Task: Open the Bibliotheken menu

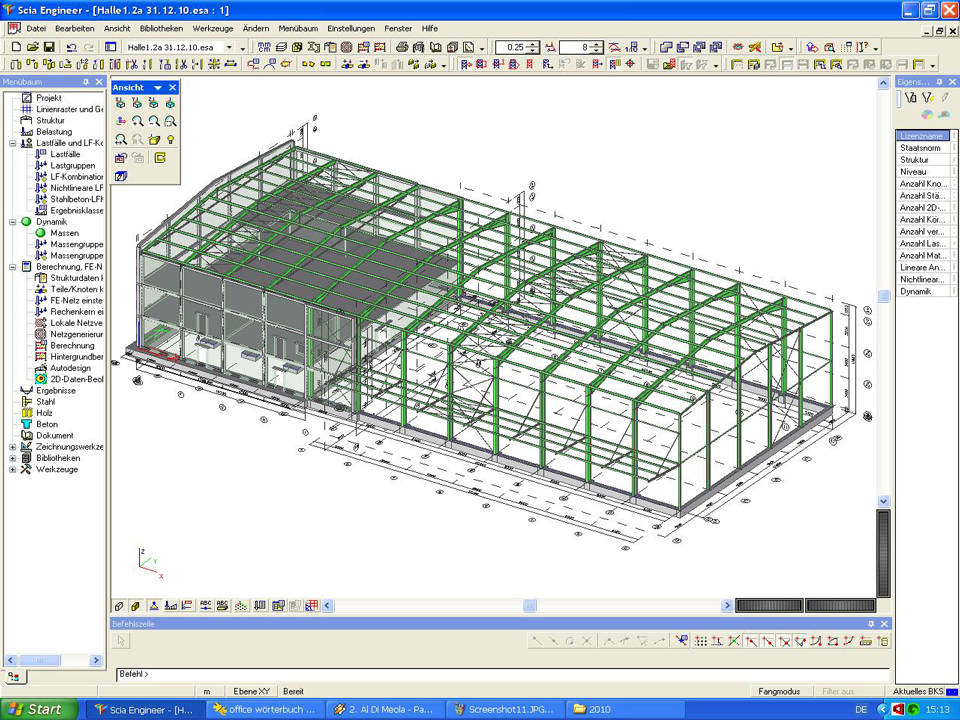Action: (161, 28)
